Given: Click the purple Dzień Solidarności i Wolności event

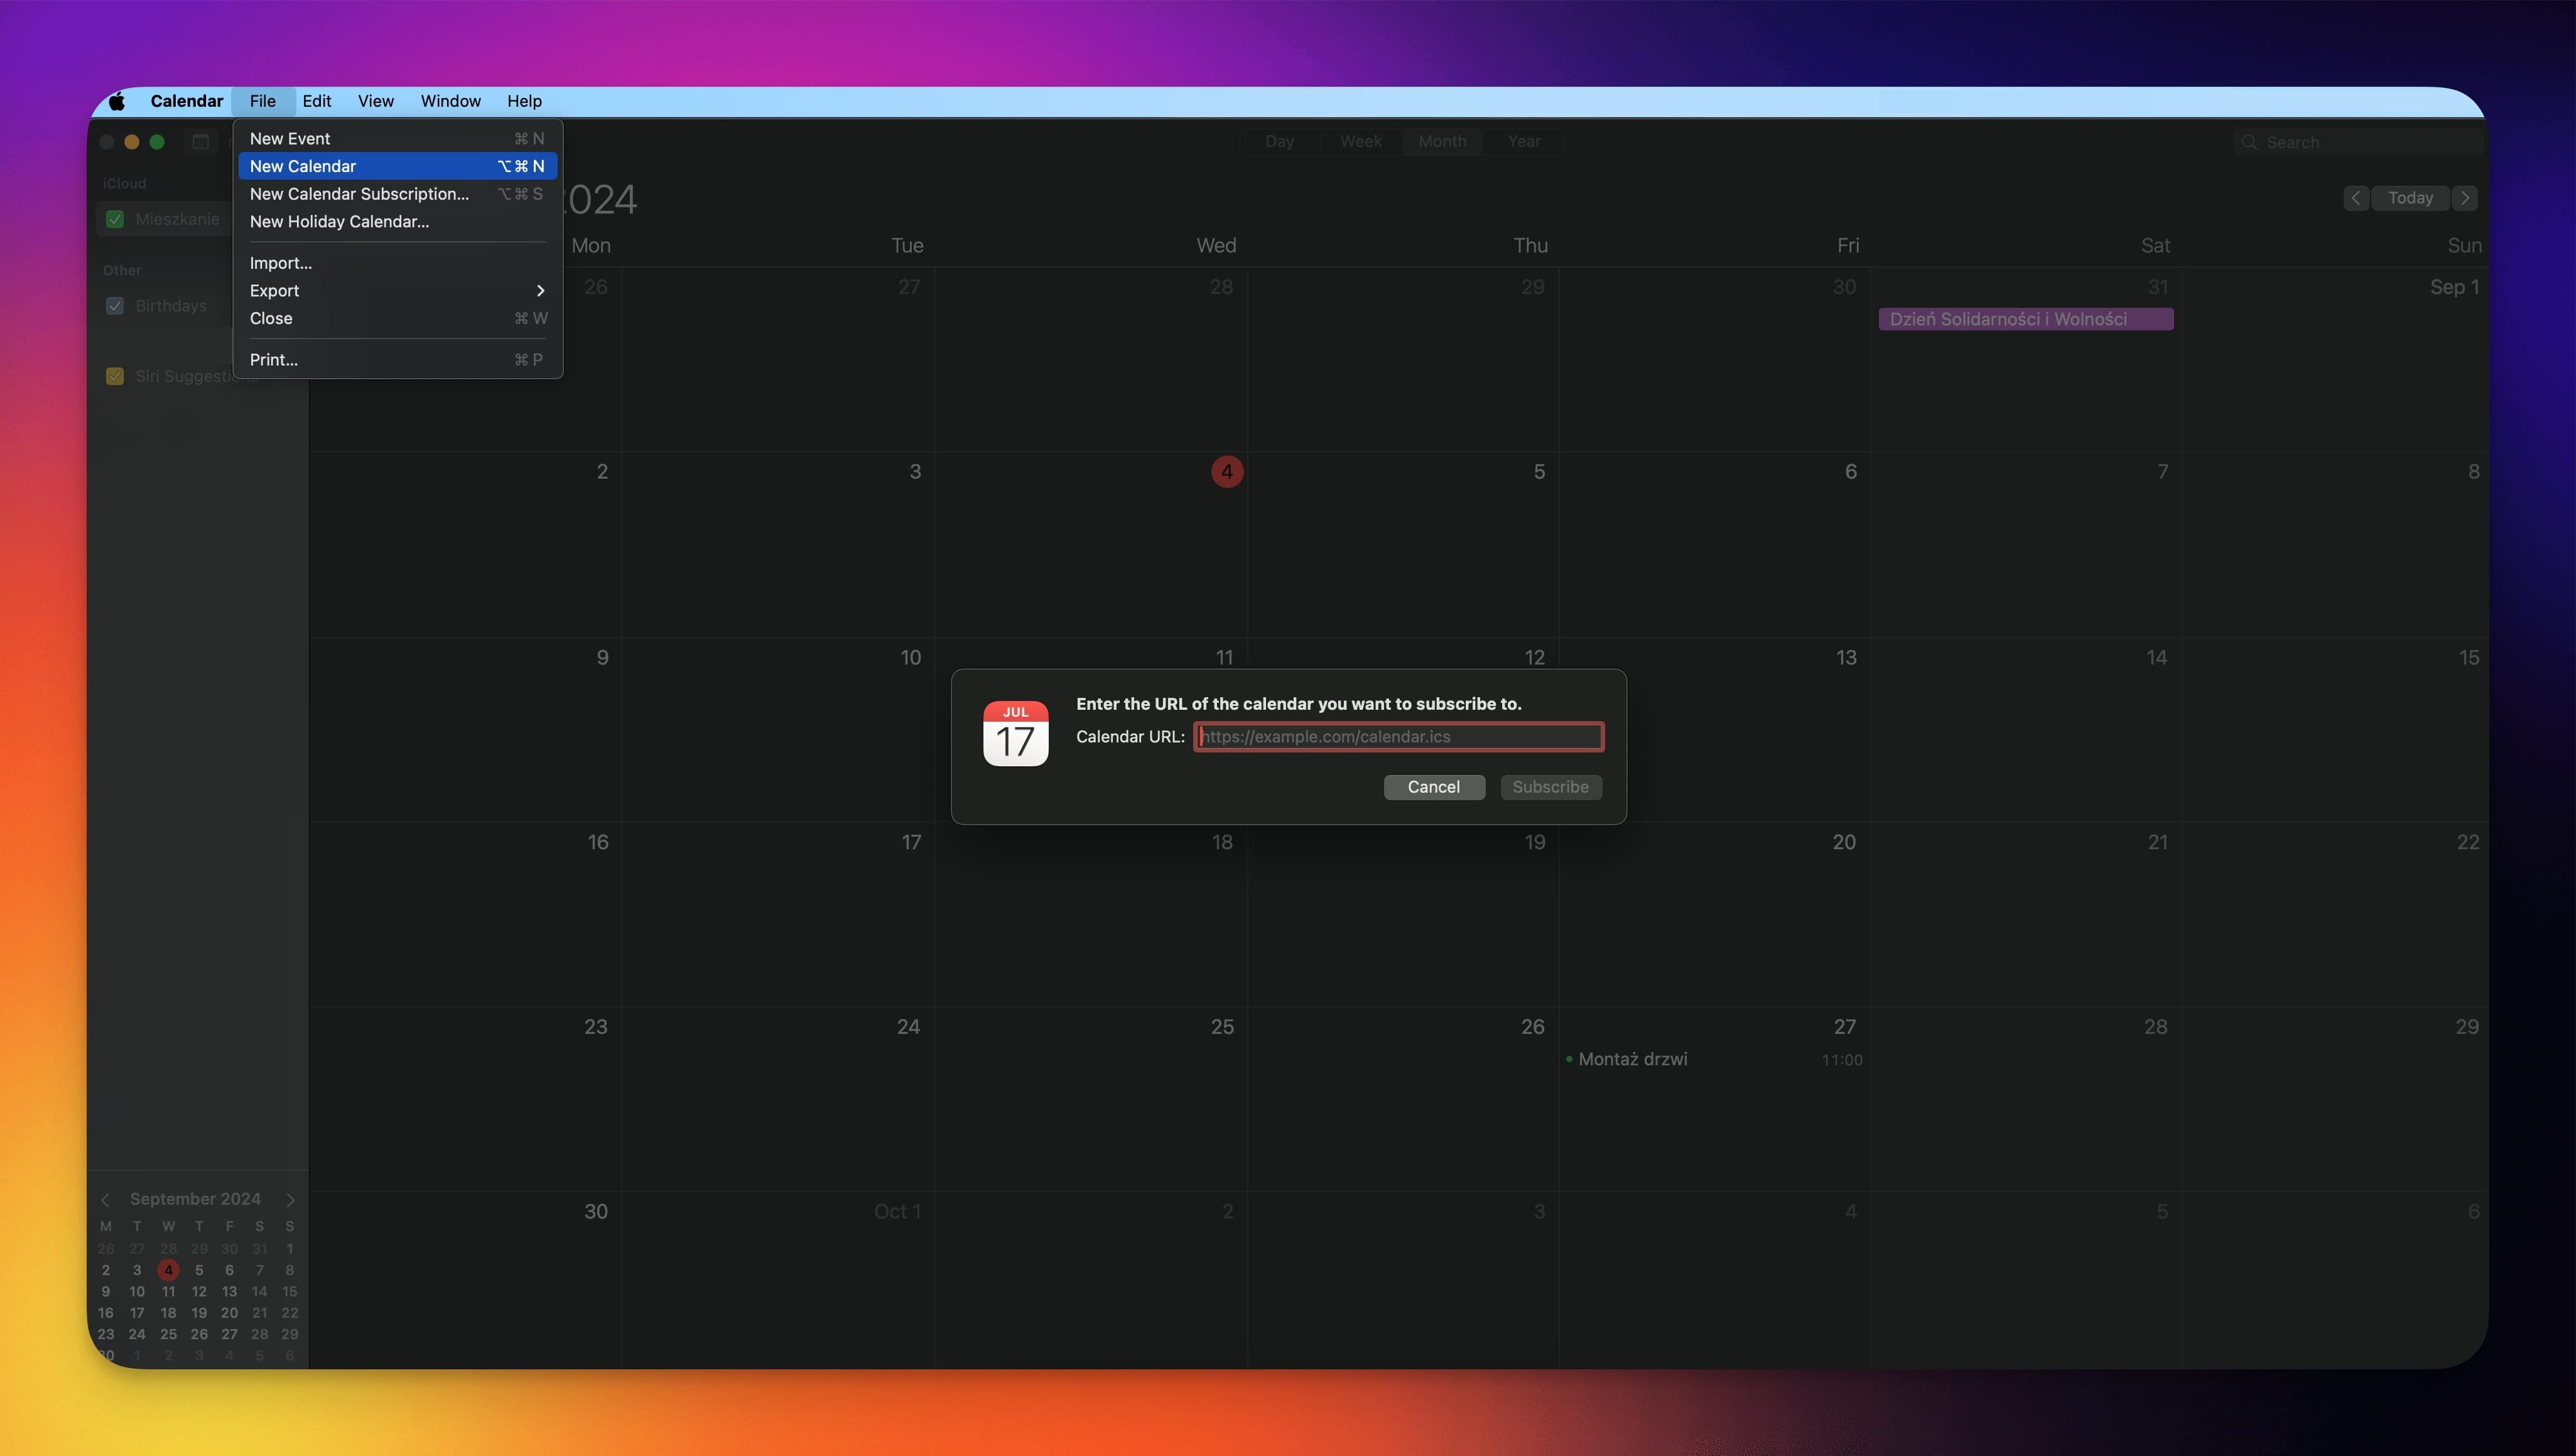Looking at the screenshot, I should pyautogui.click(x=2025, y=319).
